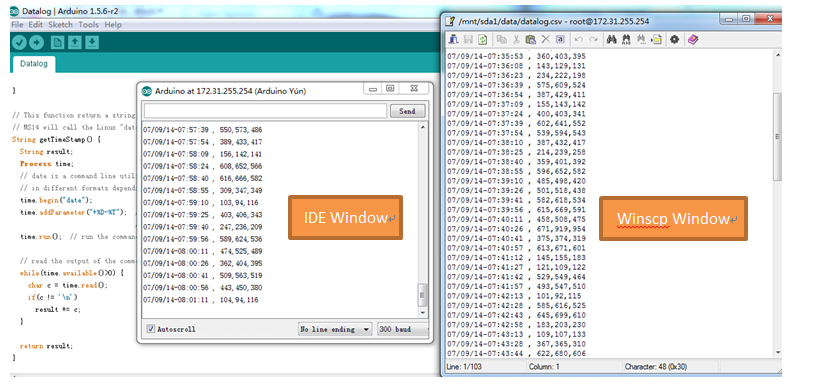The height and width of the screenshot is (387, 813).
Task: Click the 'time.begin("date");' code line
Action: click(56, 200)
